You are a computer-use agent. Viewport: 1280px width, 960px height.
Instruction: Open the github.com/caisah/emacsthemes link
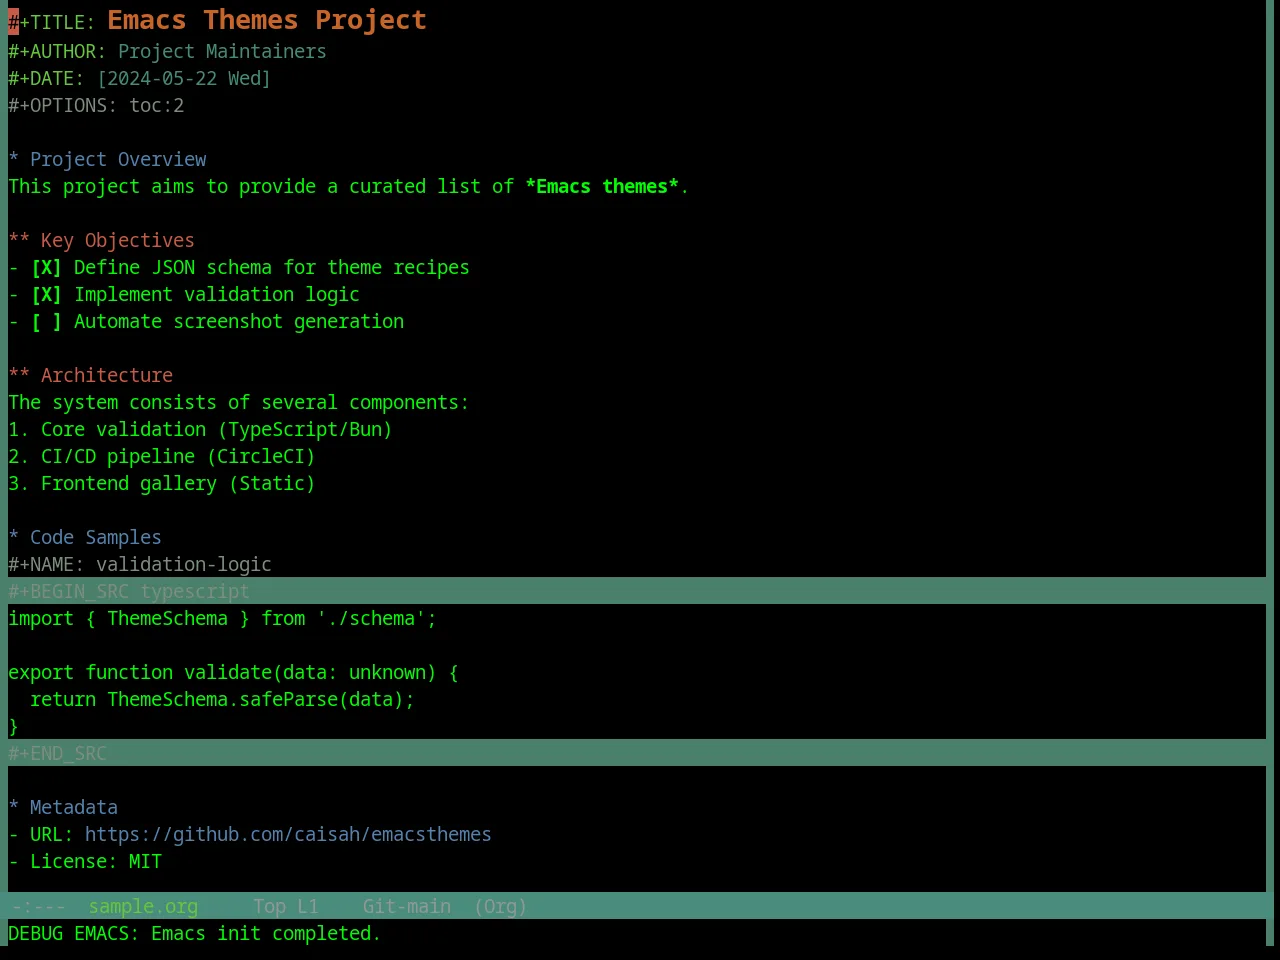point(288,835)
